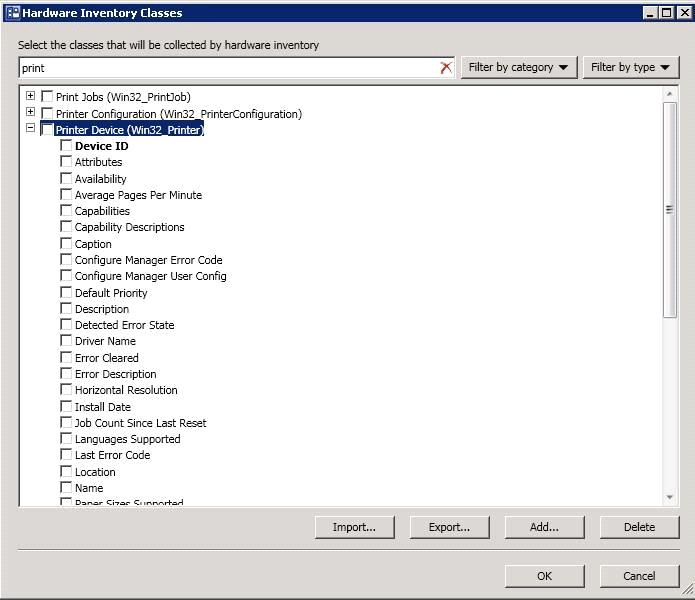The height and width of the screenshot is (600, 695).
Task: Check the Install Date checkbox
Action: tap(66, 406)
